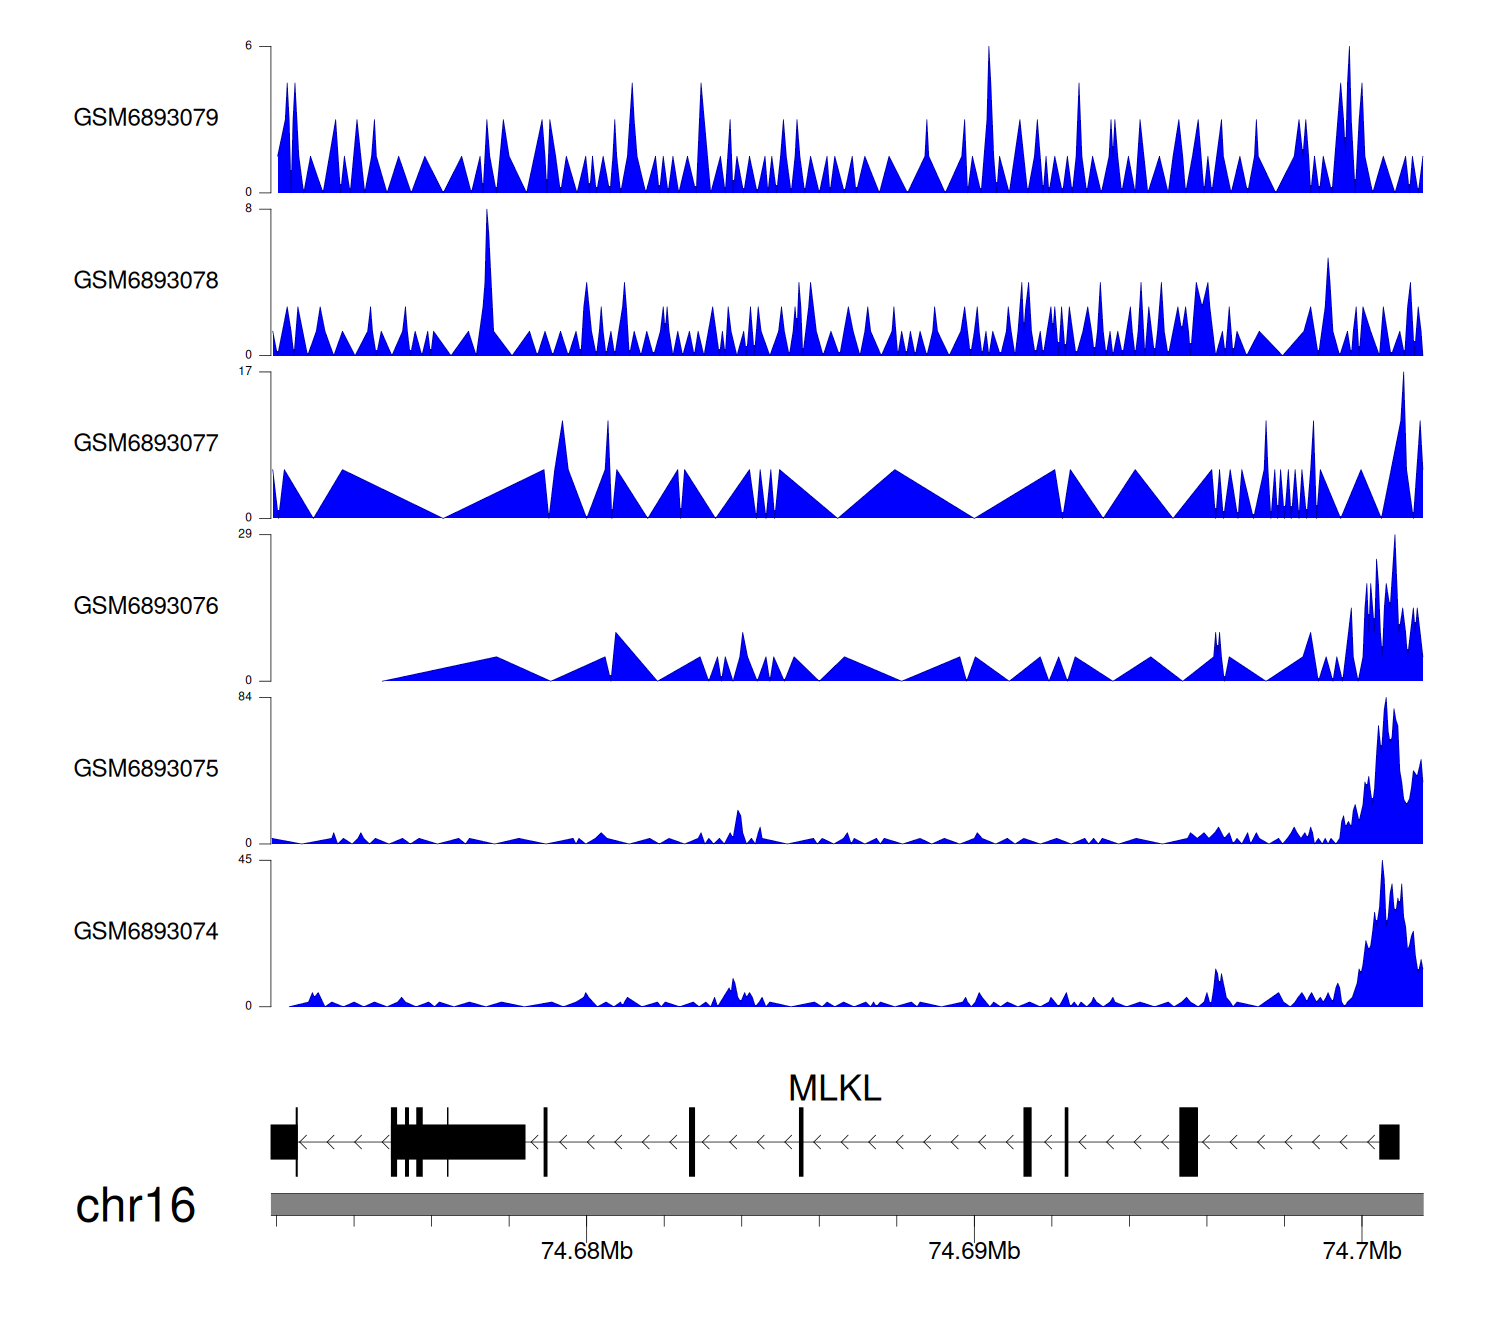Viewport: 1500px width, 1320px height.
Task: Select the GSM6893074 track name
Action: pyautogui.click(x=146, y=932)
